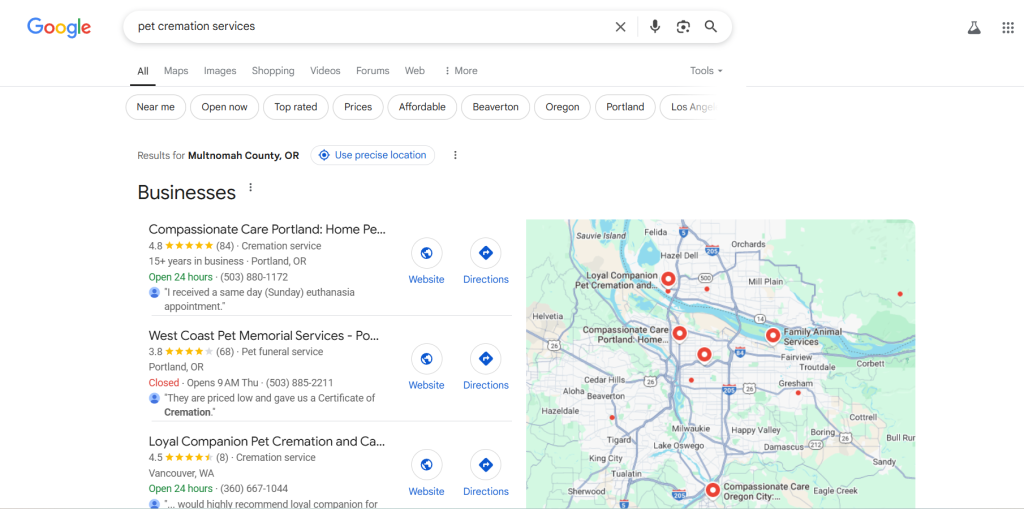Click the (360) 667-1044 phone number
The height and width of the screenshot is (509, 1024).
pos(254,489)
